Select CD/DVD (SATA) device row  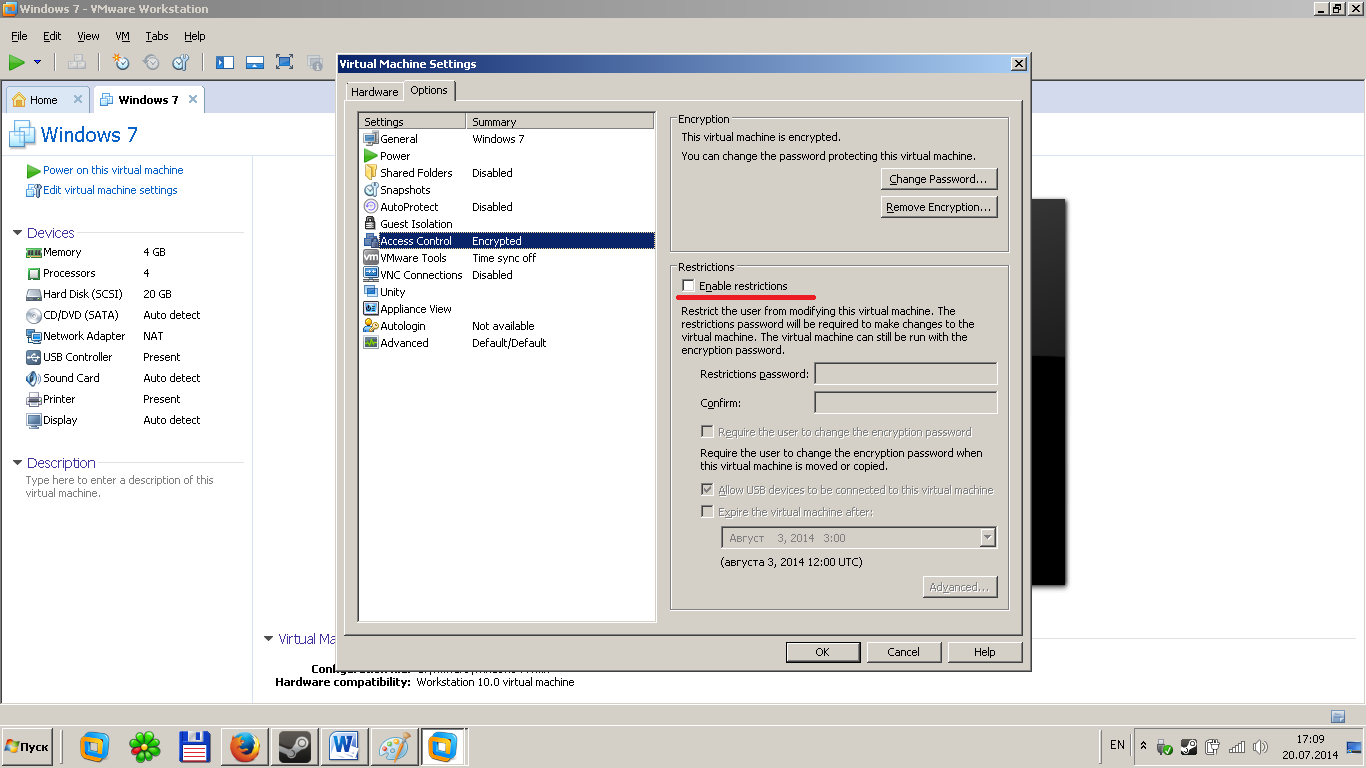tap(80, 315)
